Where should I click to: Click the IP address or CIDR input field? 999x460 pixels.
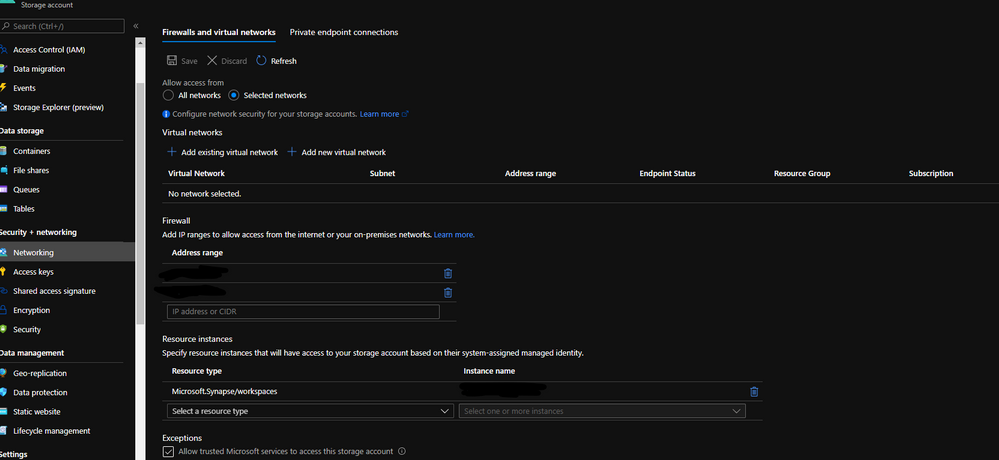click(x=303, y=312)
